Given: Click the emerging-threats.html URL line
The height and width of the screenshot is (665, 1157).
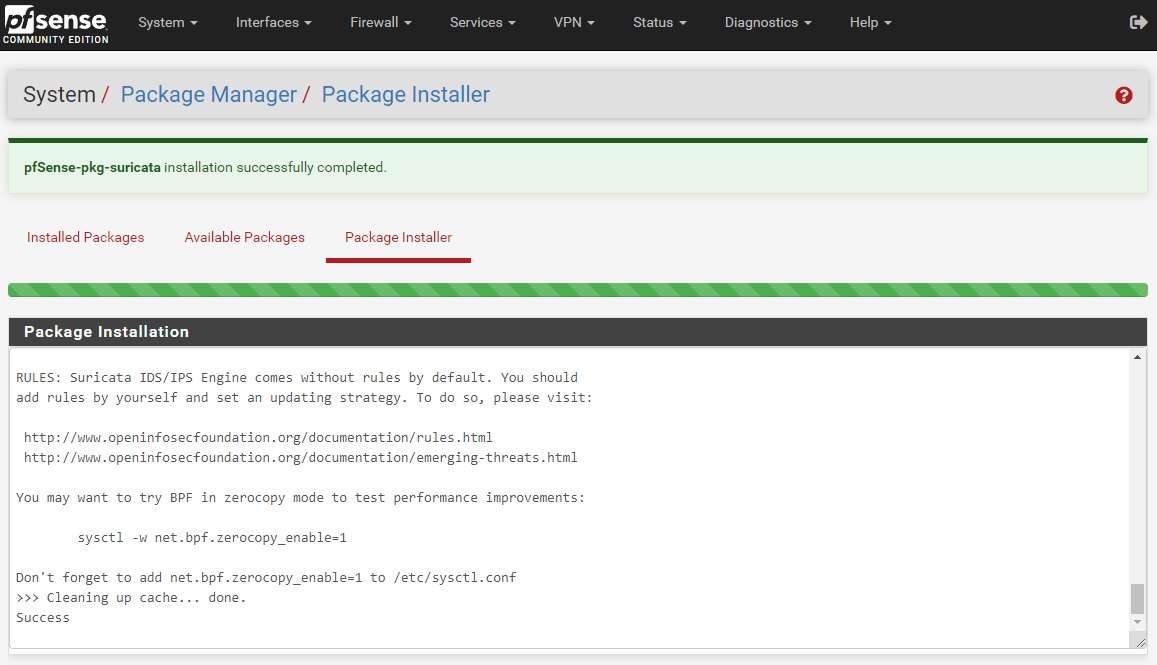Looking at the screenshot, I should 300,458.
